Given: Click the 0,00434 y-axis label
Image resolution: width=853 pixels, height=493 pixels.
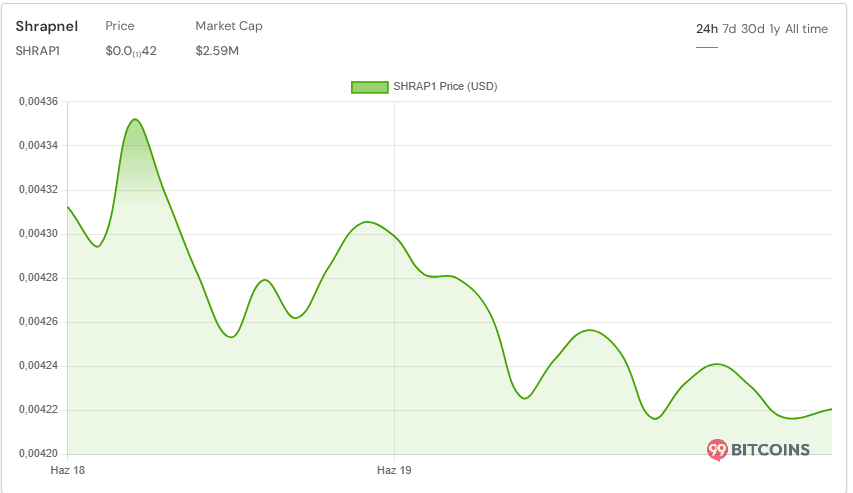Looking at the screenshot, I should click(x=38, y=146).
